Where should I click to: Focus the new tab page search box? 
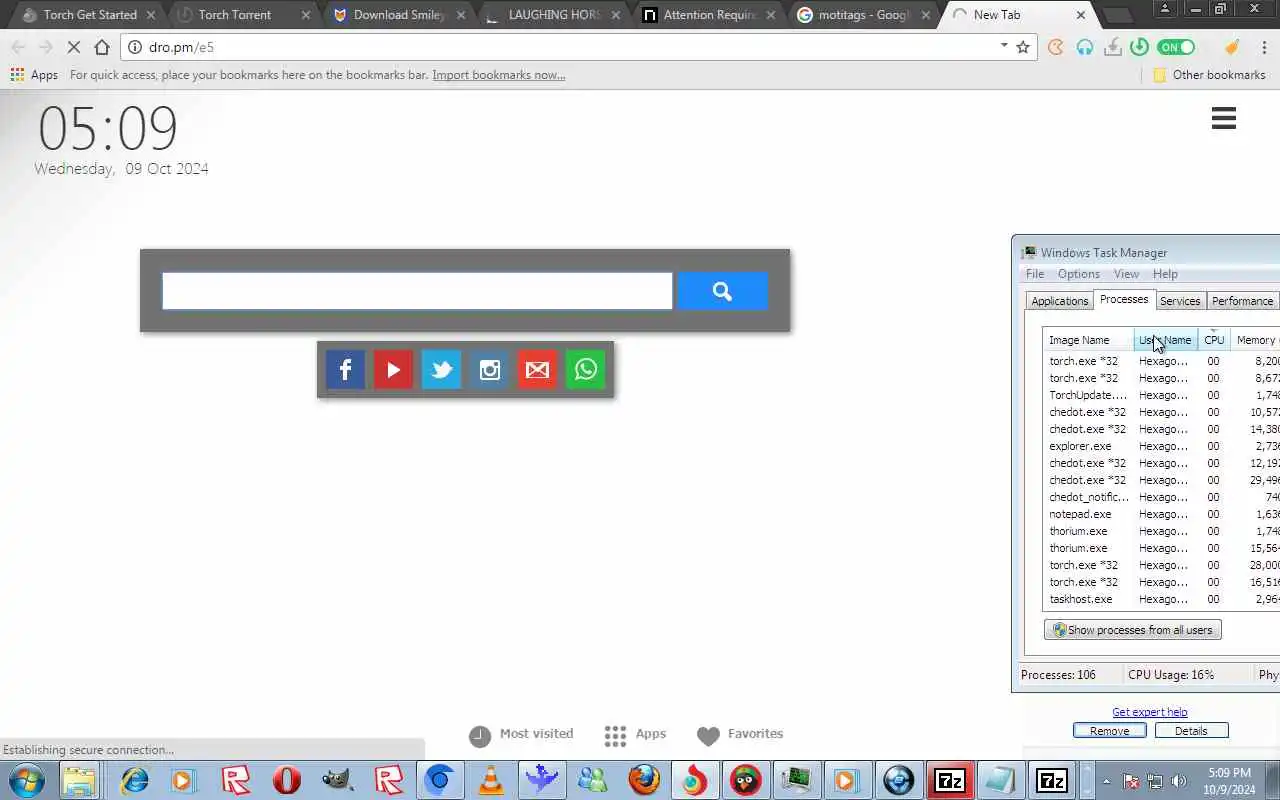click(417, 291)
